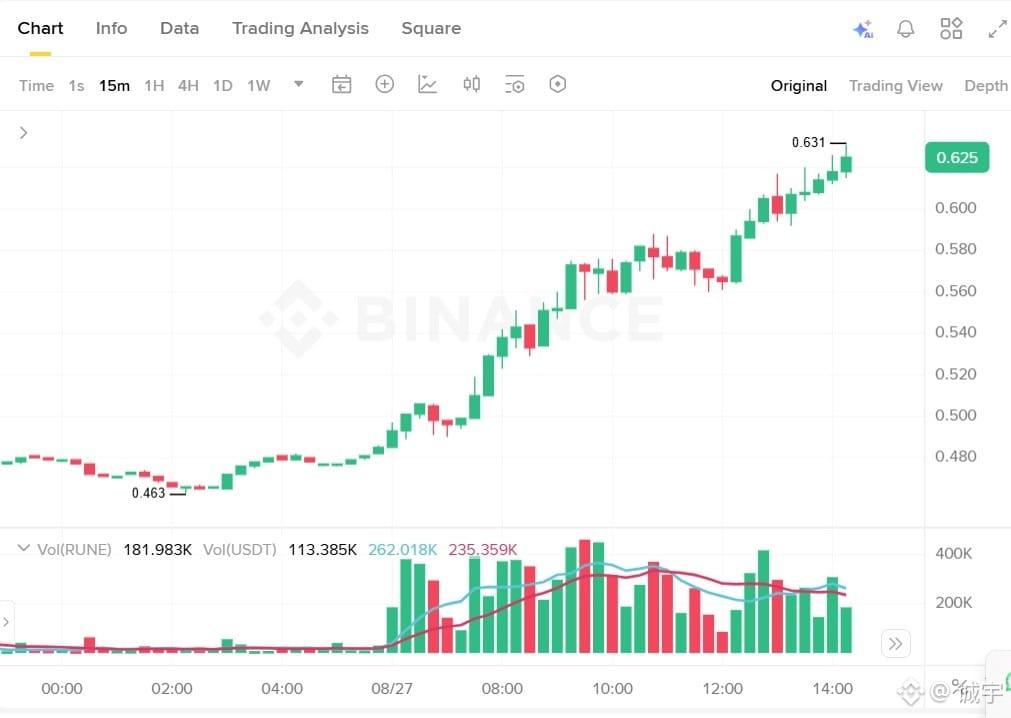Open the AI sparkle assistant icon

[863, 29]
